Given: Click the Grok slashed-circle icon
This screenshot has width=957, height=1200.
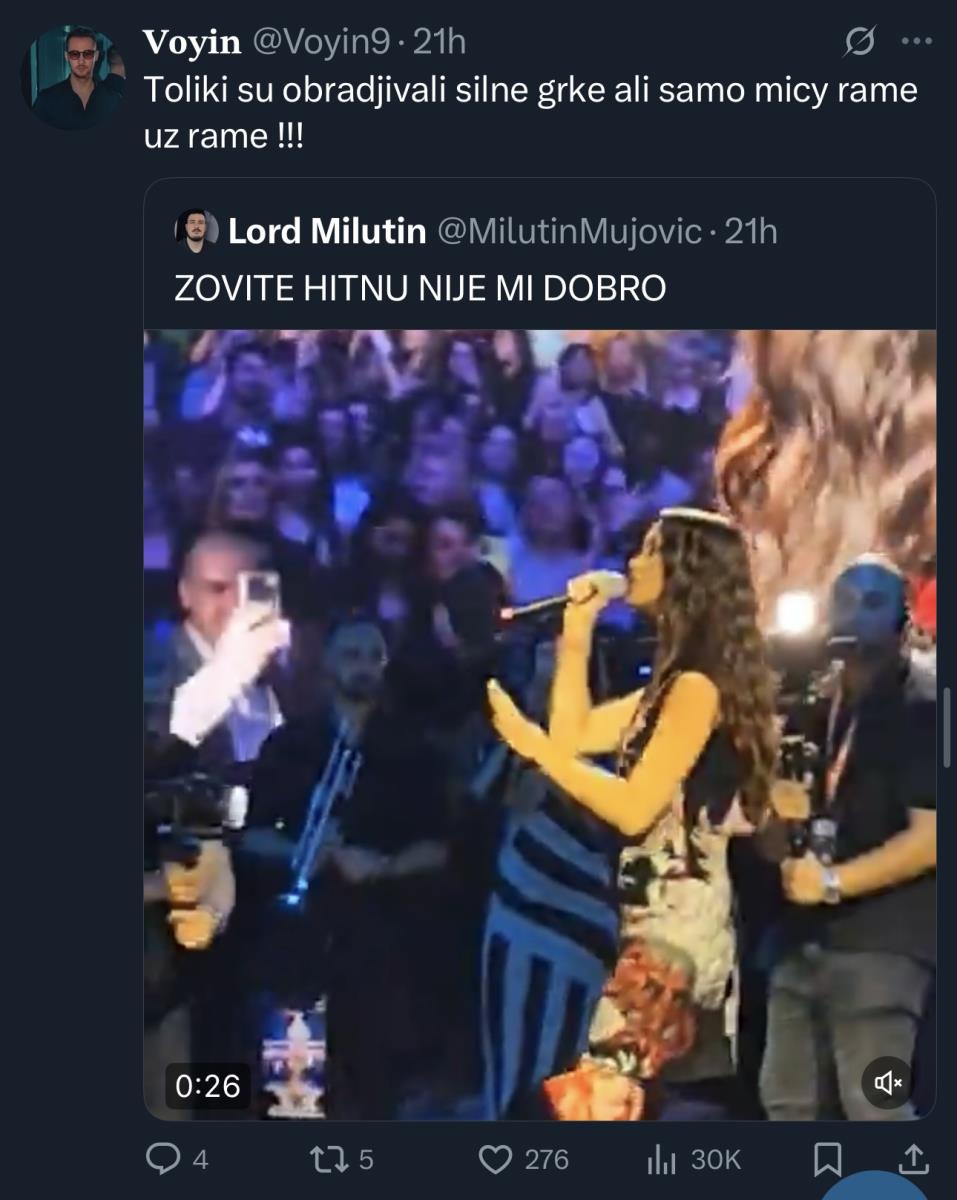Looking at the screenshot, I should (860, 41).
